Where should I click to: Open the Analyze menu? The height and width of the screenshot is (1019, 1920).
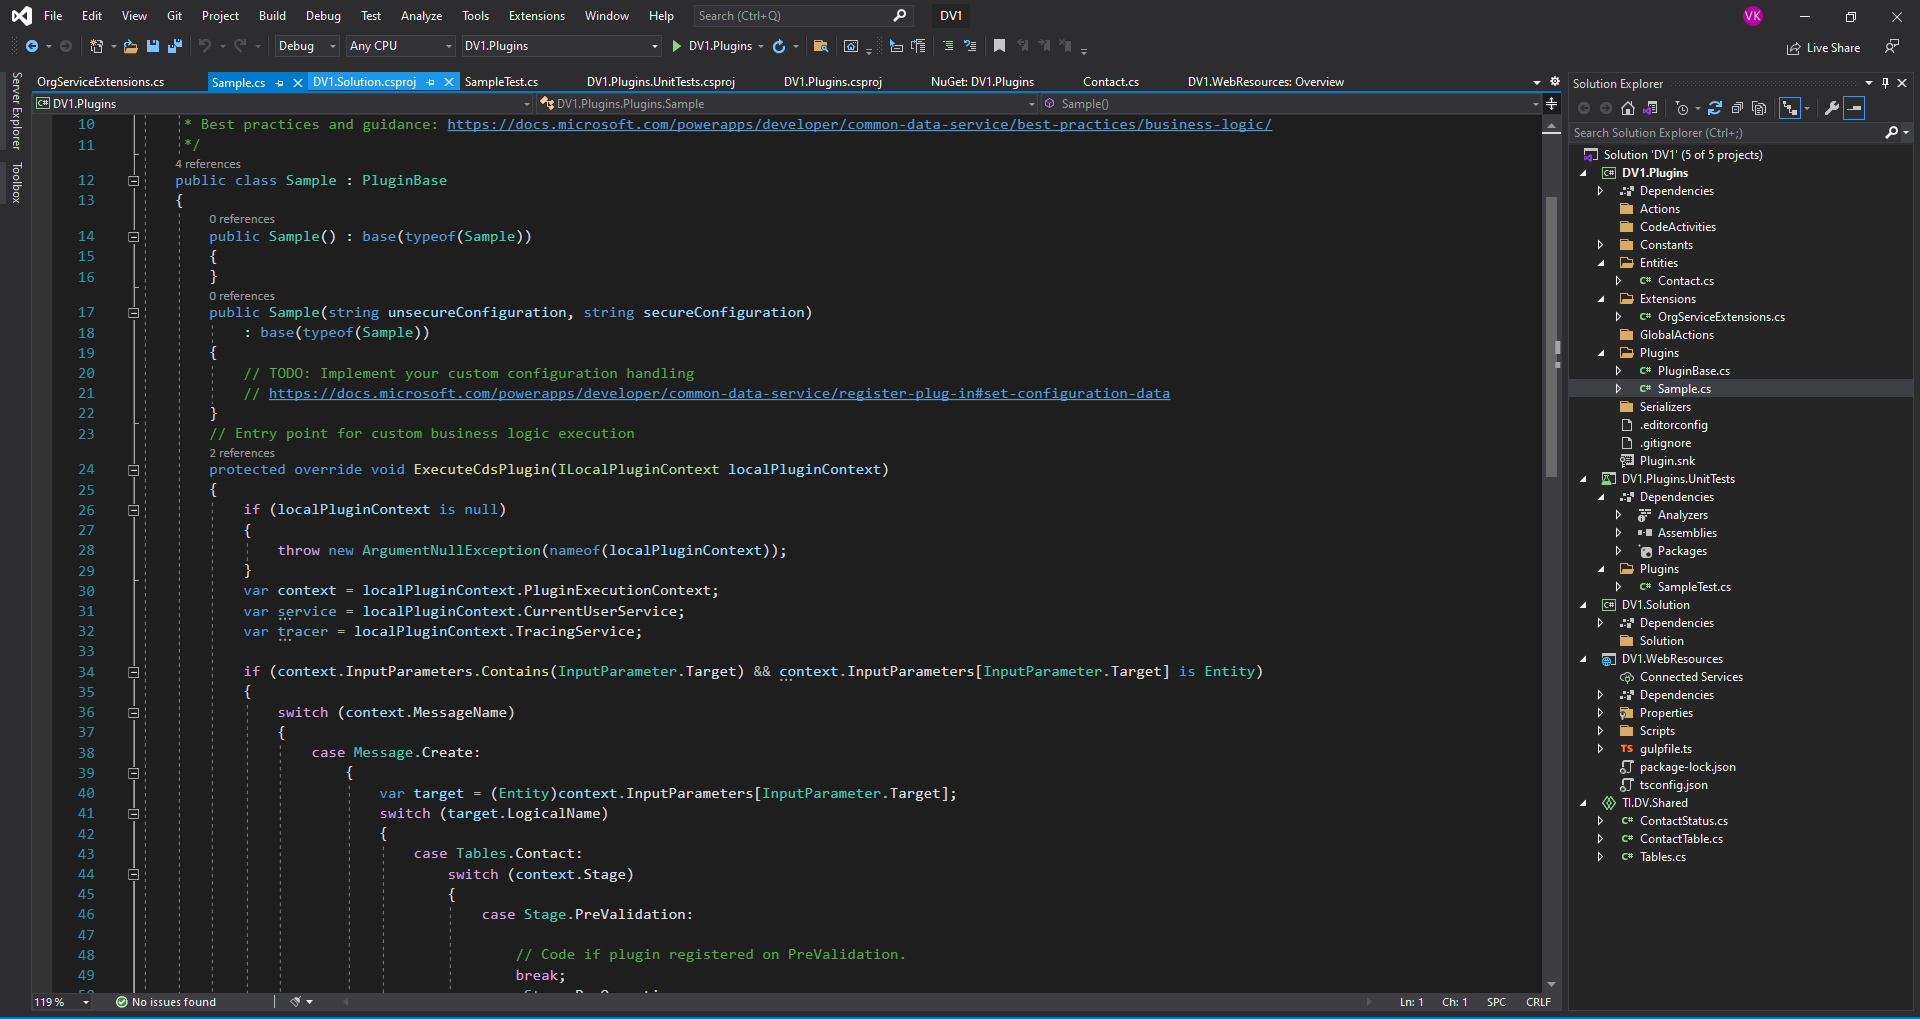tap(421, 15)
